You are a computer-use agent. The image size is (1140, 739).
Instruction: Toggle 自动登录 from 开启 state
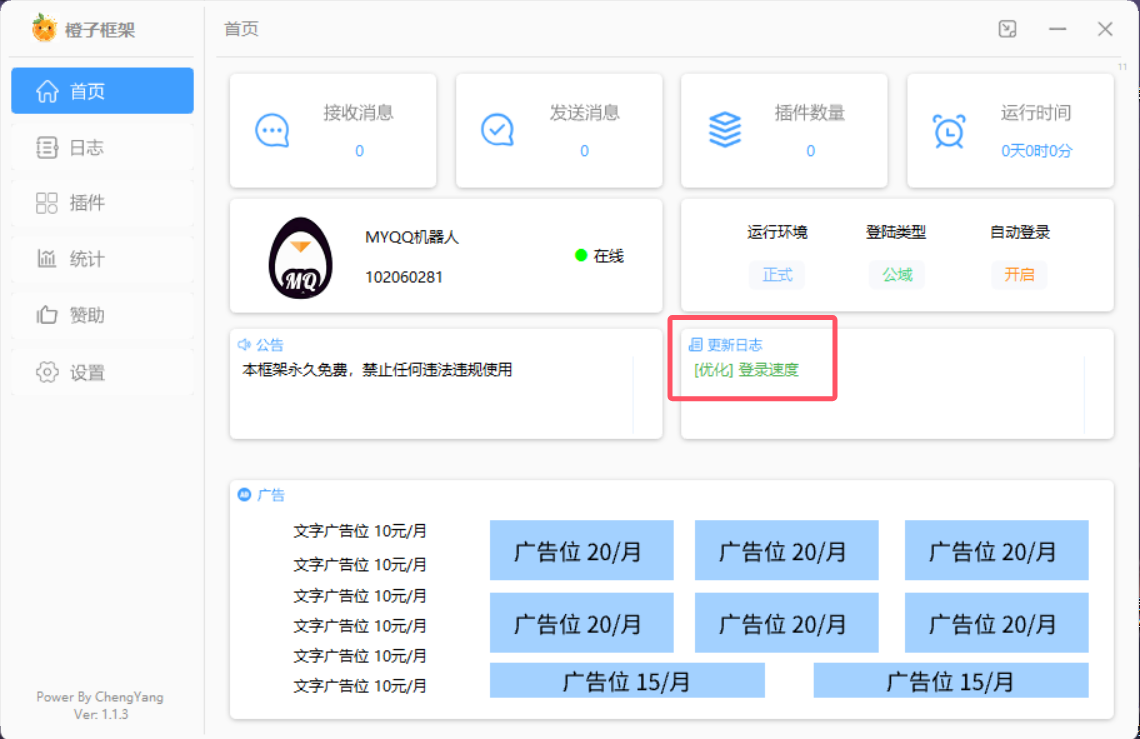[x=1019, y=275]
